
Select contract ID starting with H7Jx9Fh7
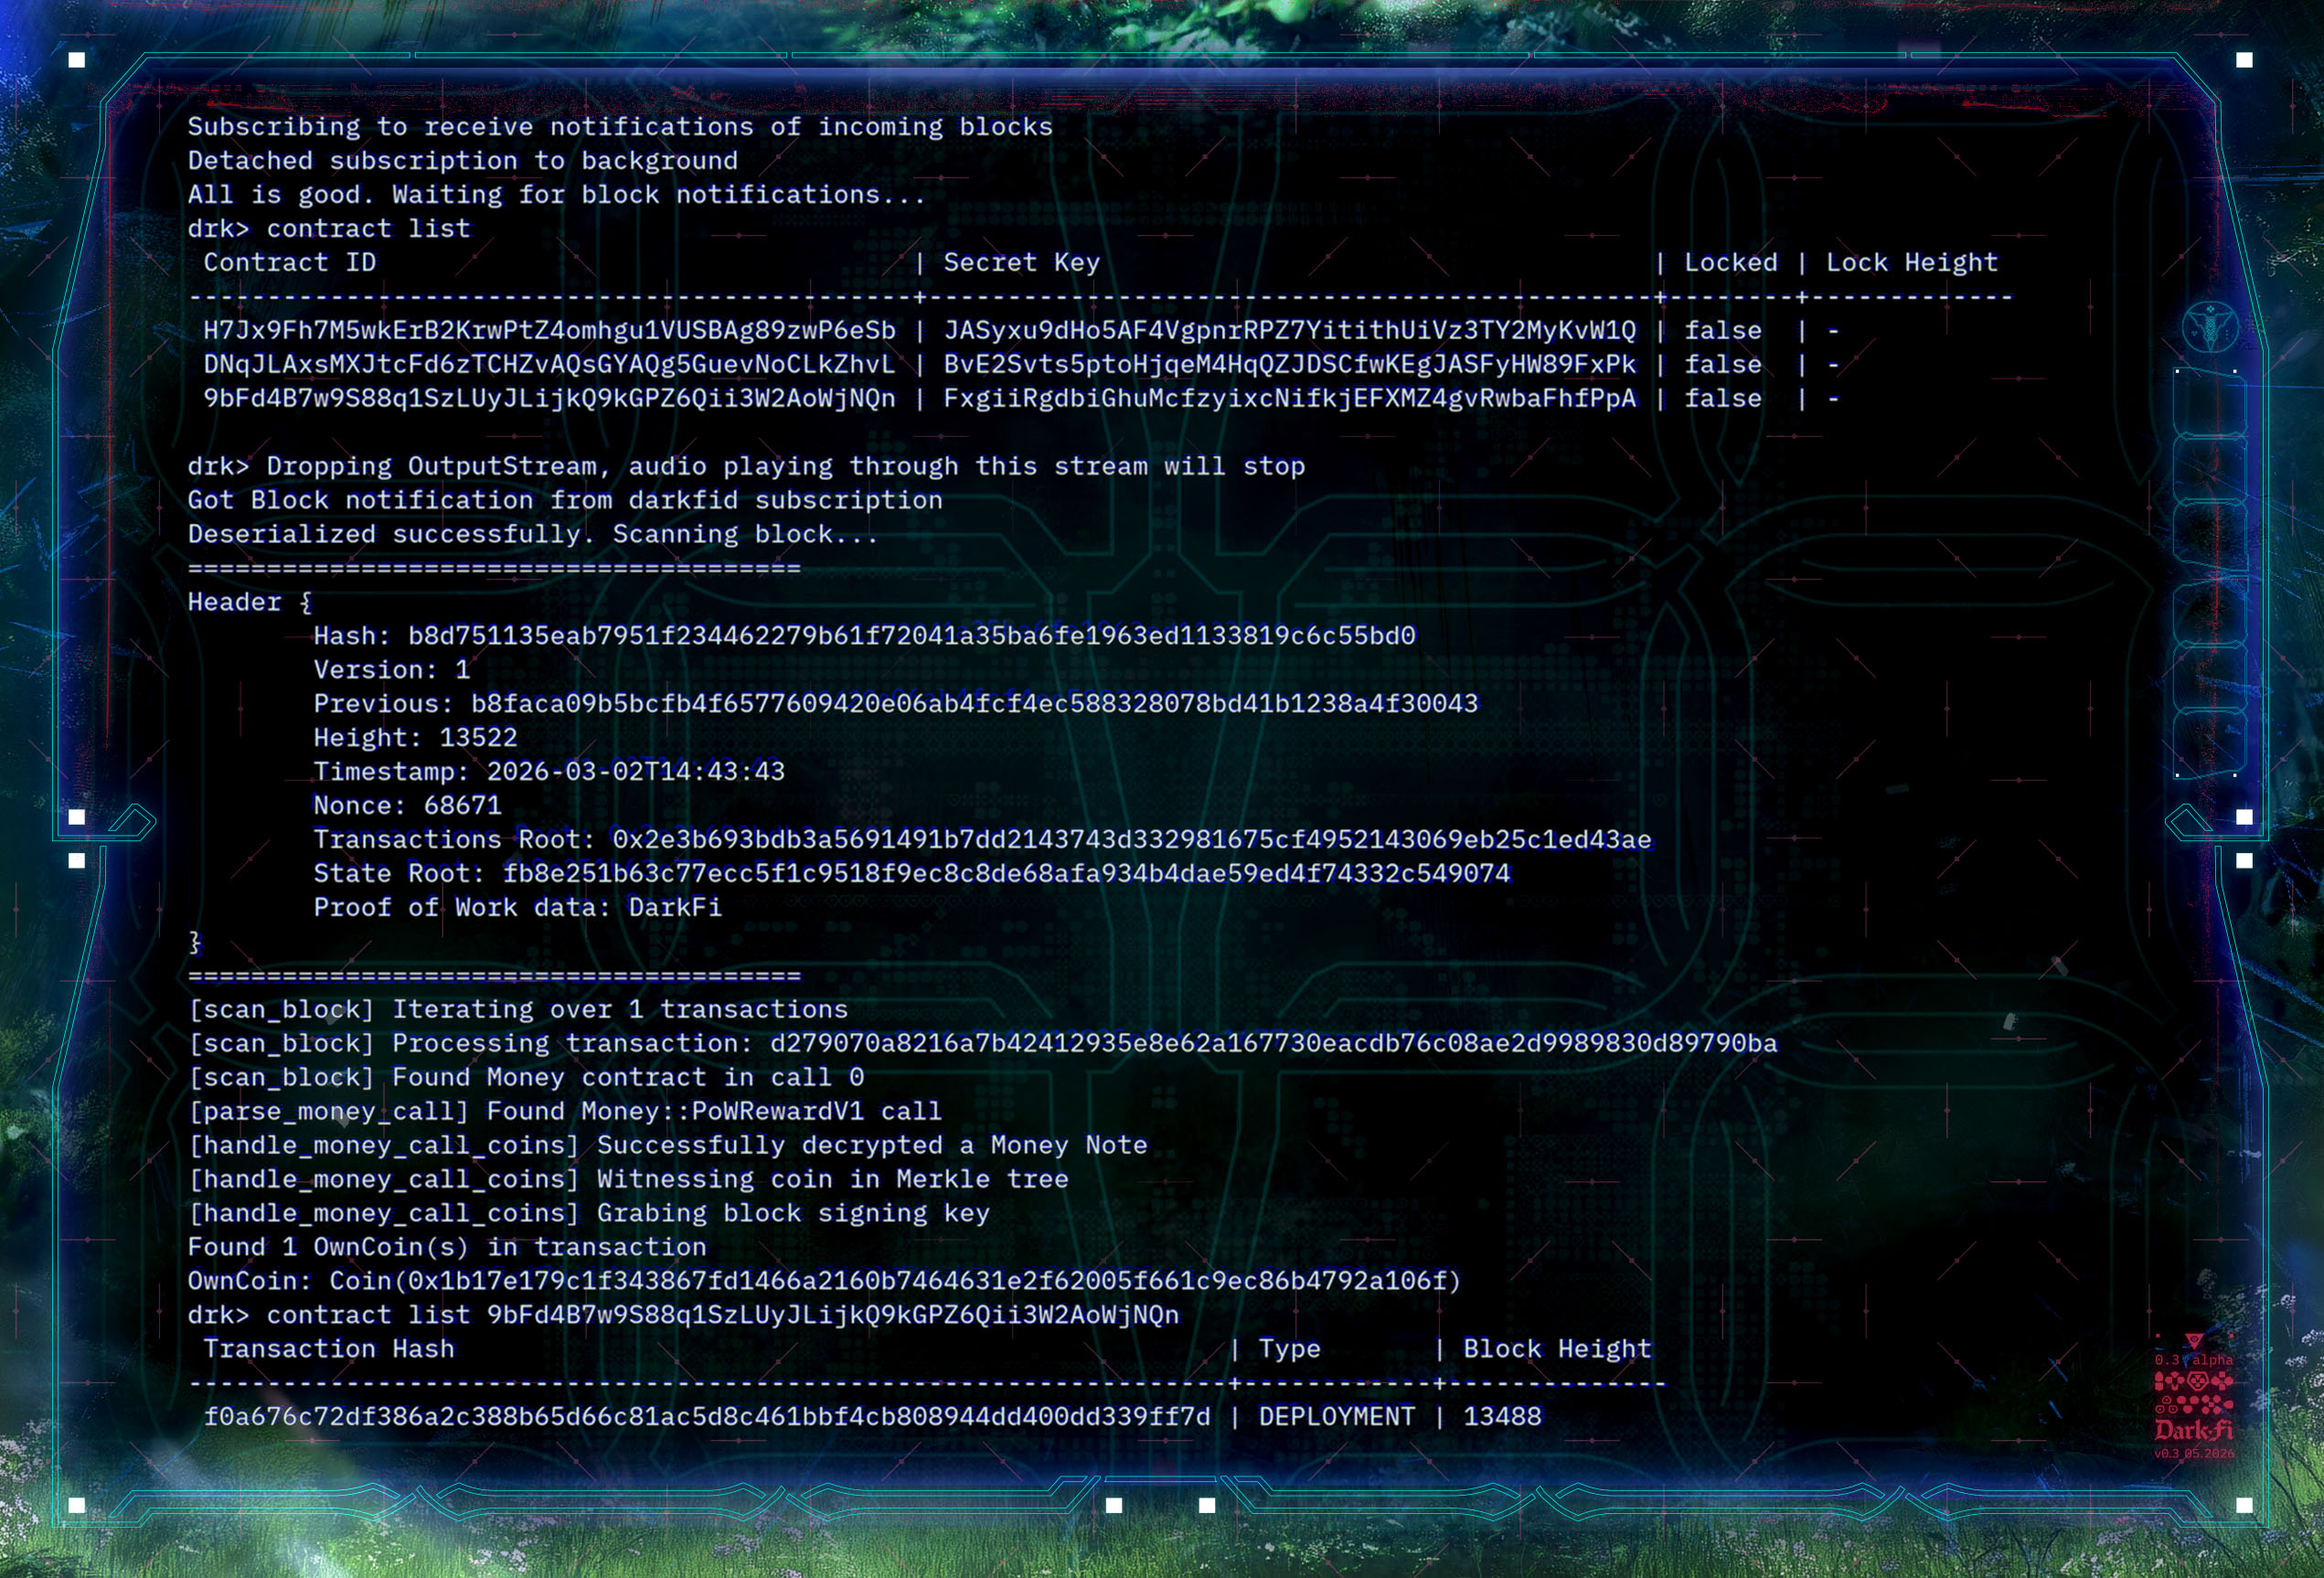pyautogui.click(x=550, y=331)
